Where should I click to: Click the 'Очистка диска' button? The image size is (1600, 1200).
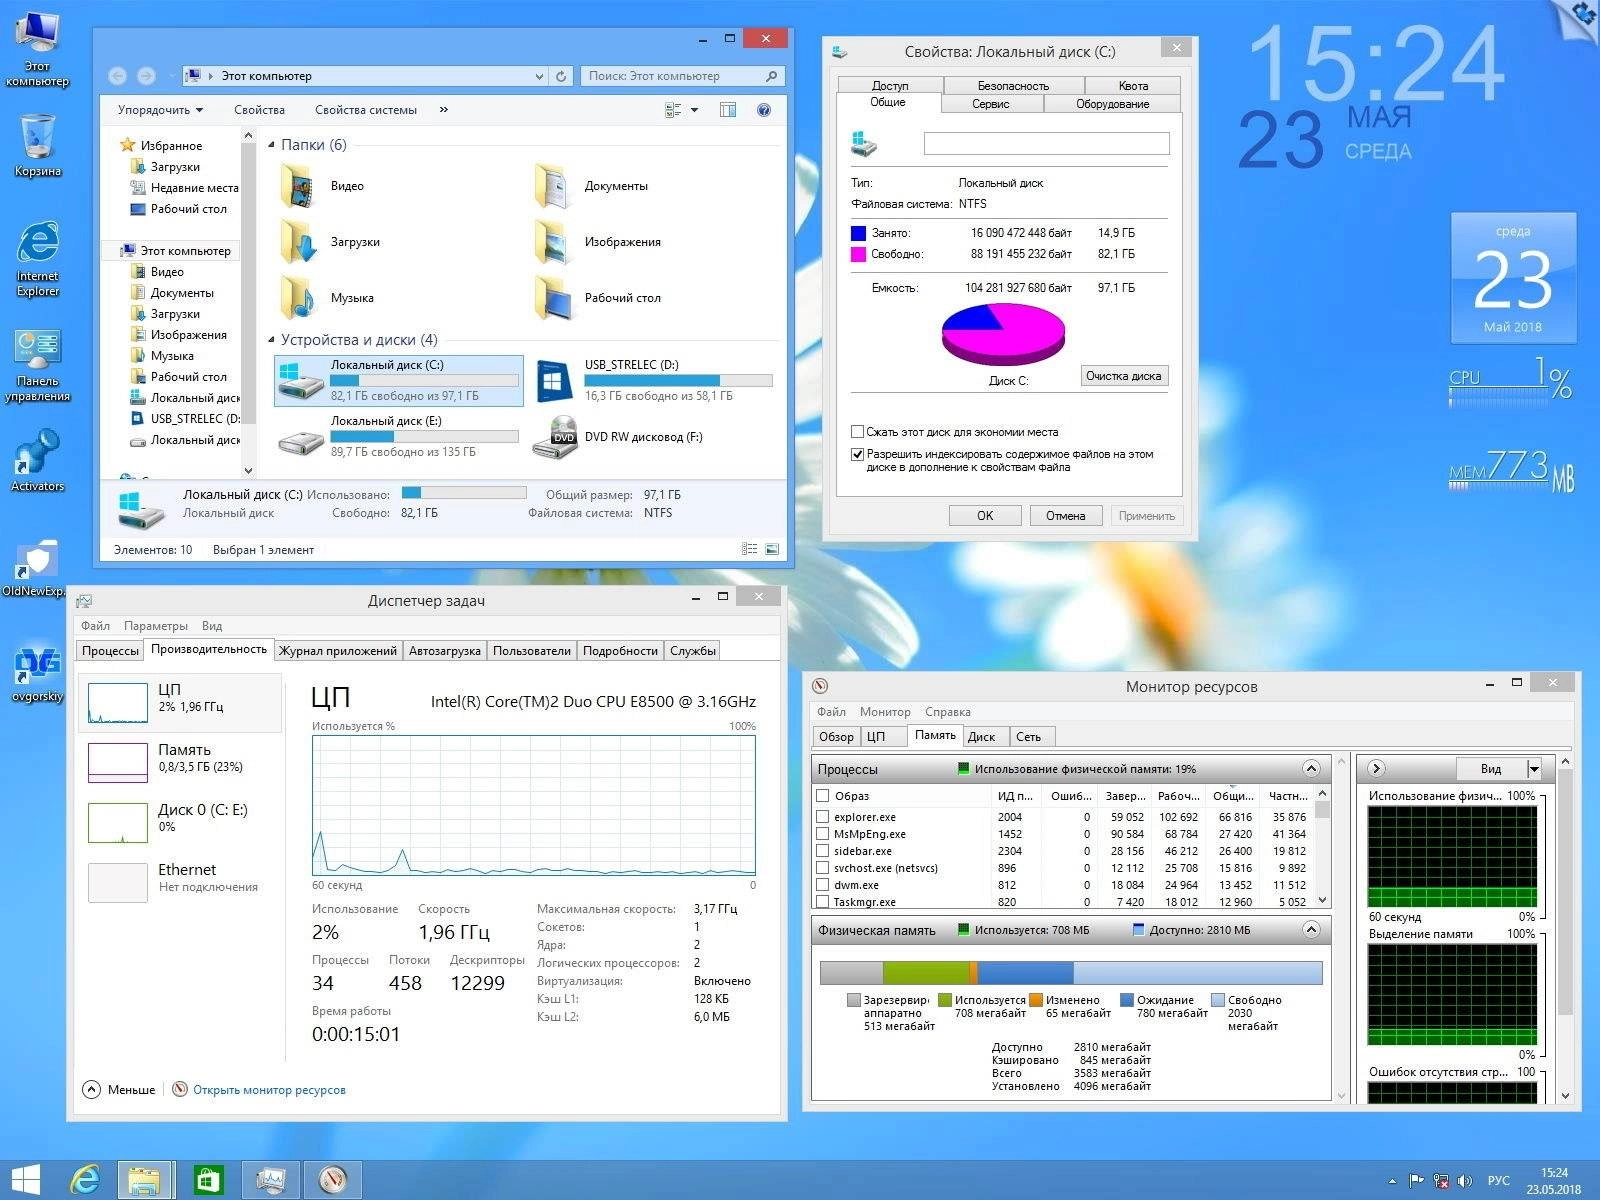(1123, 375)
